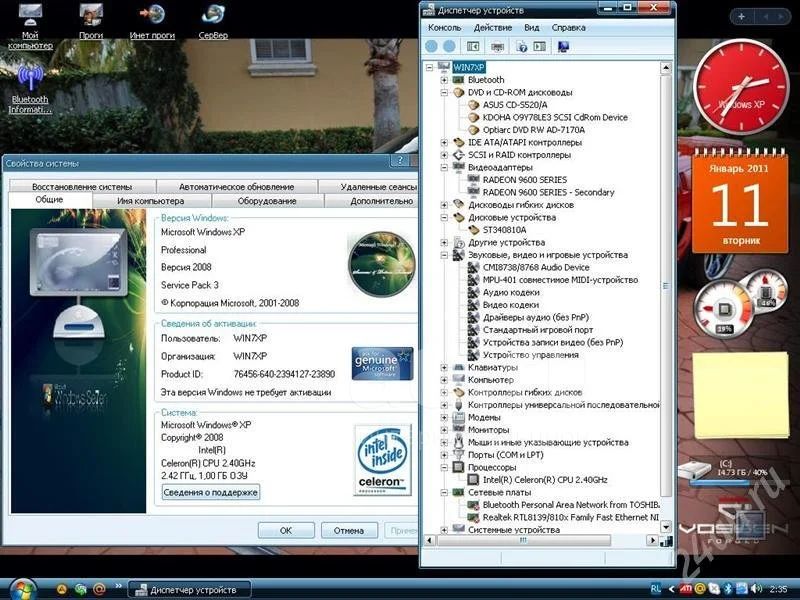The height and width of the screenshot is (600, 800).
Task: Click the yellow sticky note gadget
Action: 740,395
